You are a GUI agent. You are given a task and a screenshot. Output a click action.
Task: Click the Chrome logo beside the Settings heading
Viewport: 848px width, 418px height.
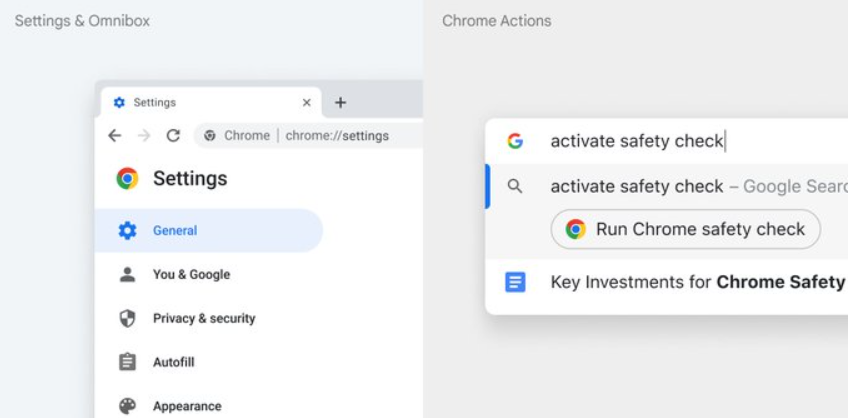tap(127, 179)
